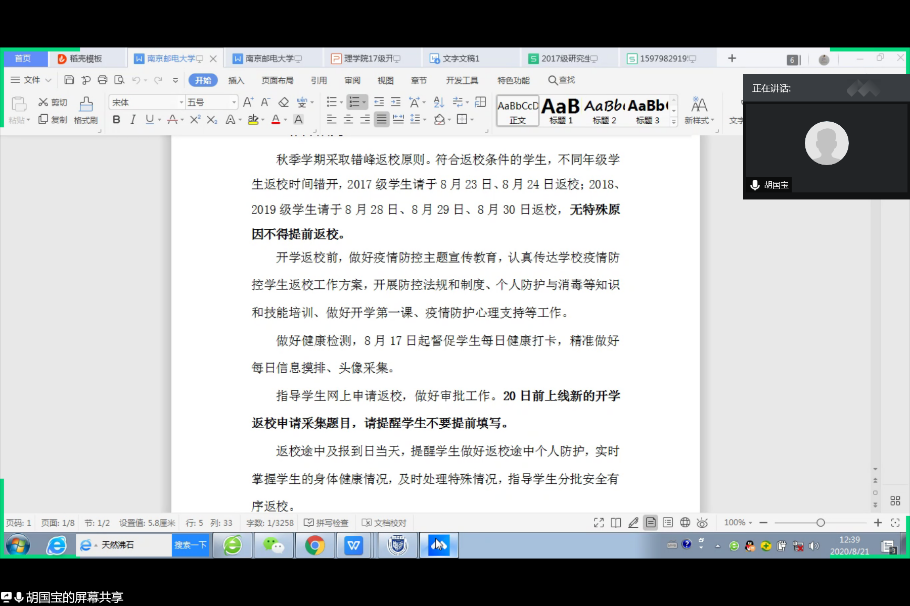Click the Superscript icon
The height and width of the screenshot is (606, 910).
(x=196, y=120)
